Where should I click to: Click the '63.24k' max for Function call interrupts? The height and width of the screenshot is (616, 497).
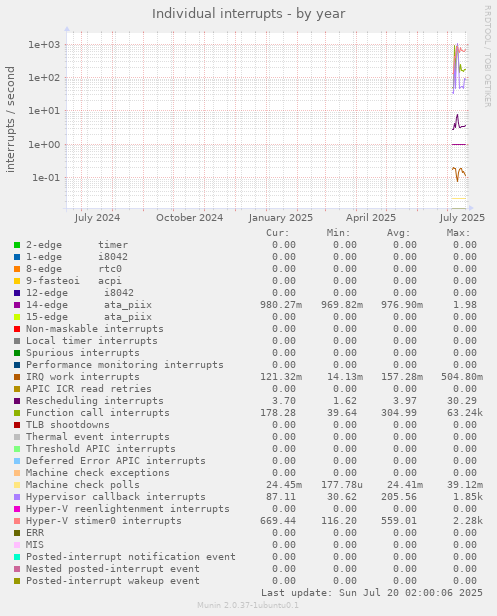pos(465,413)
